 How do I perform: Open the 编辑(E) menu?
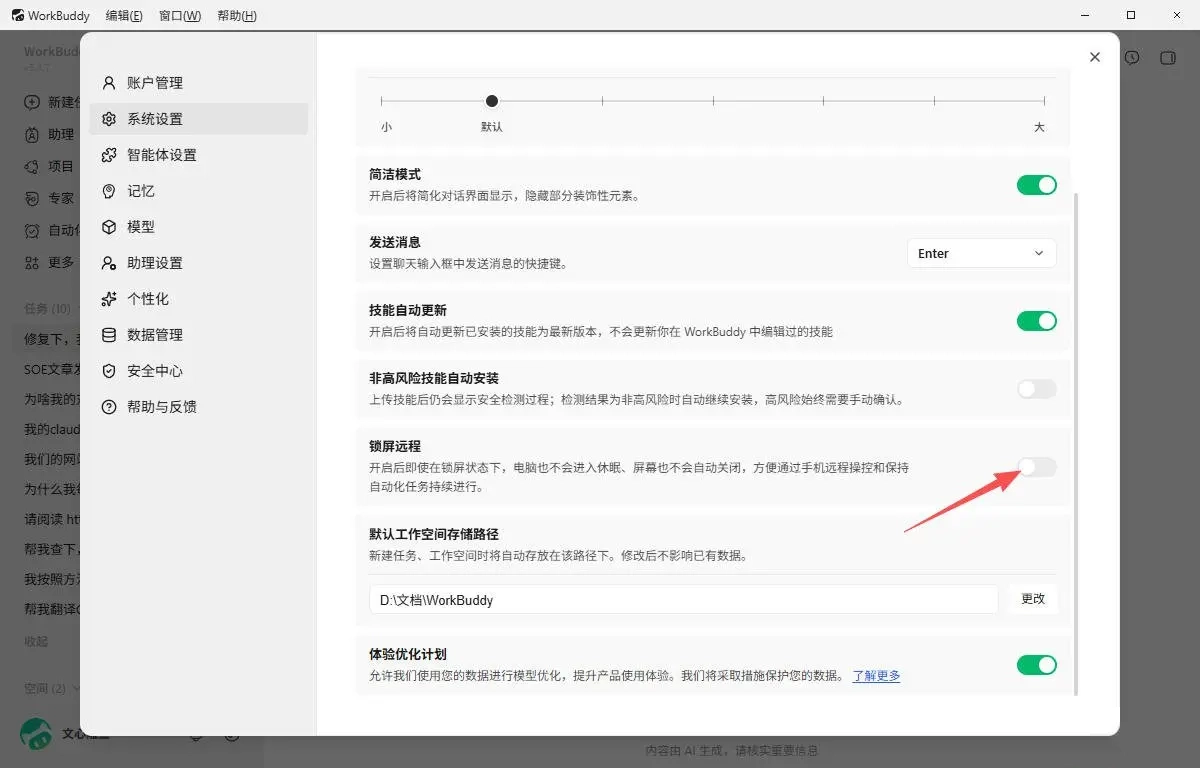coord(124,15)
